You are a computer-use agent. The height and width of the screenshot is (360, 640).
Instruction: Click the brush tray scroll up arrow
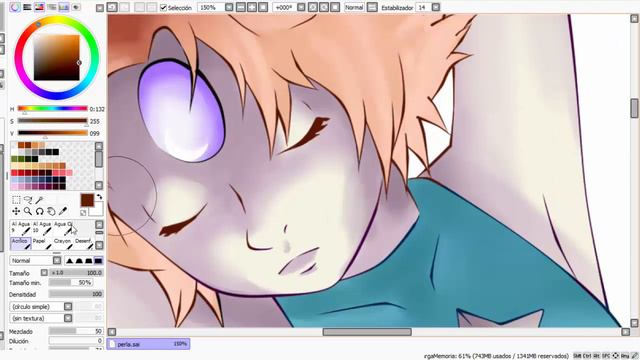click(99, 225)
